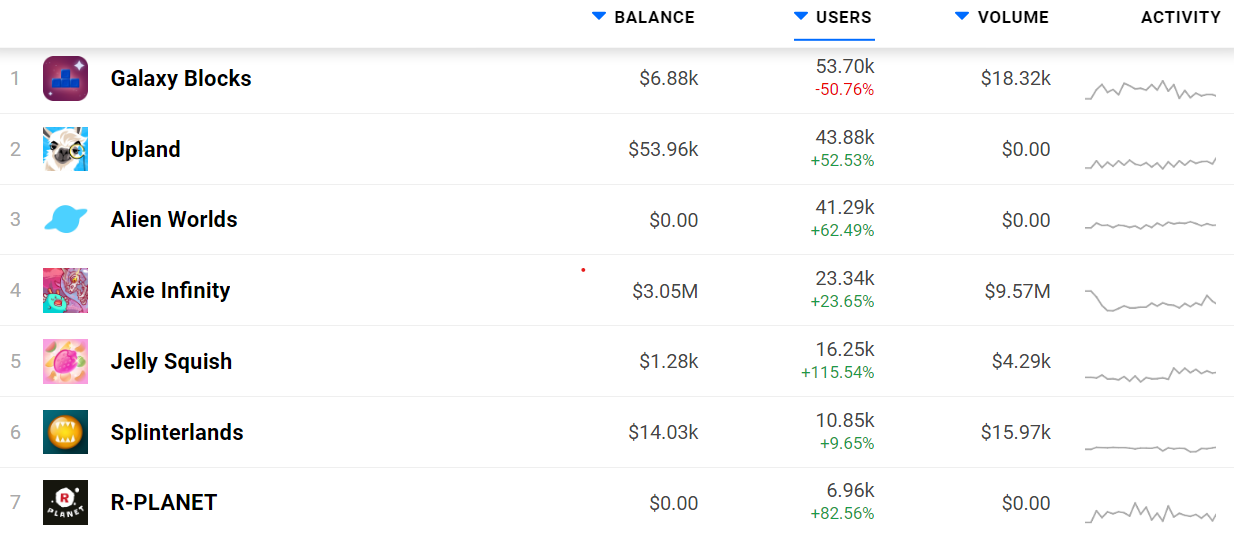Sort the list by Users column
Screen dimensions: 1234x536
tap(834, 17)
